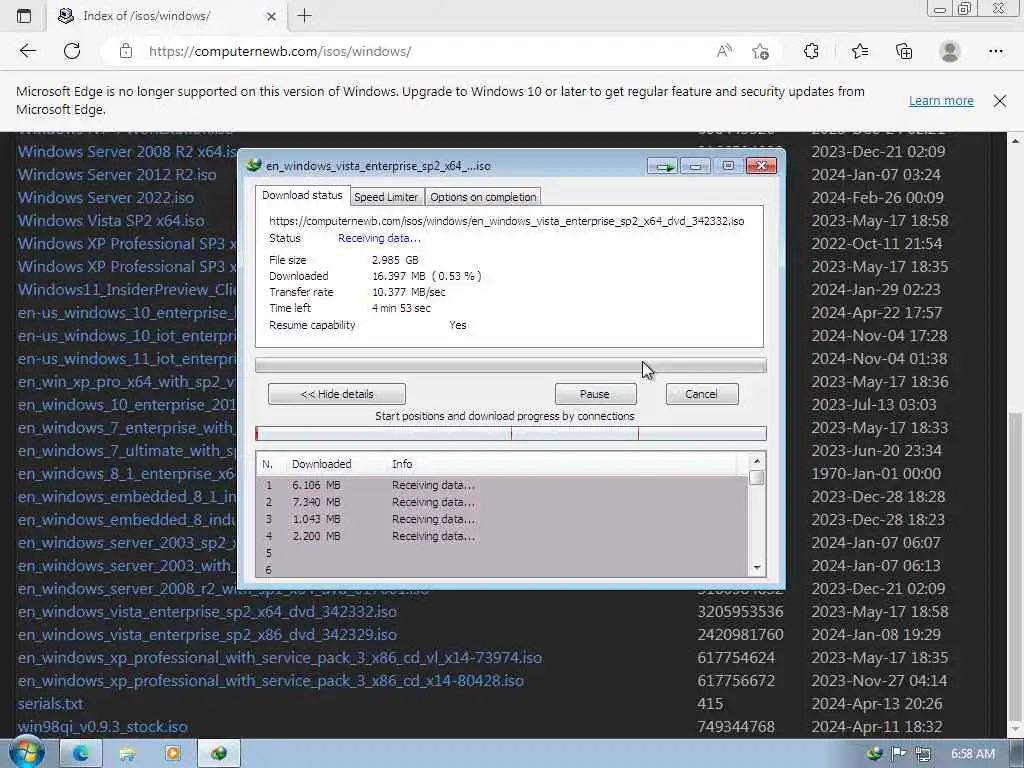Click the page vertical scrollbar thumb
This screenshot has width=1024, height=768.
[x=1016, y=565]
